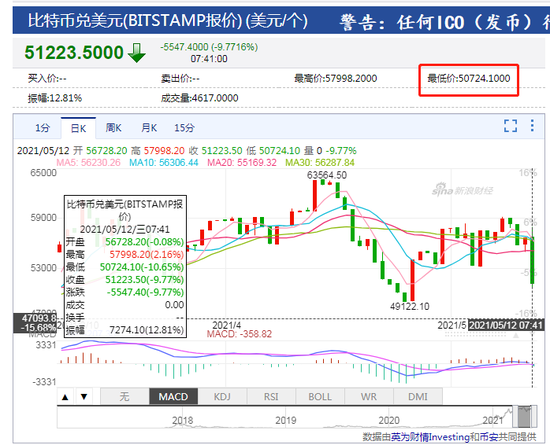The height and width of the screenshot is (445, 550).
Task: Open the three-dot chart options menu
Action: point(532,126)
